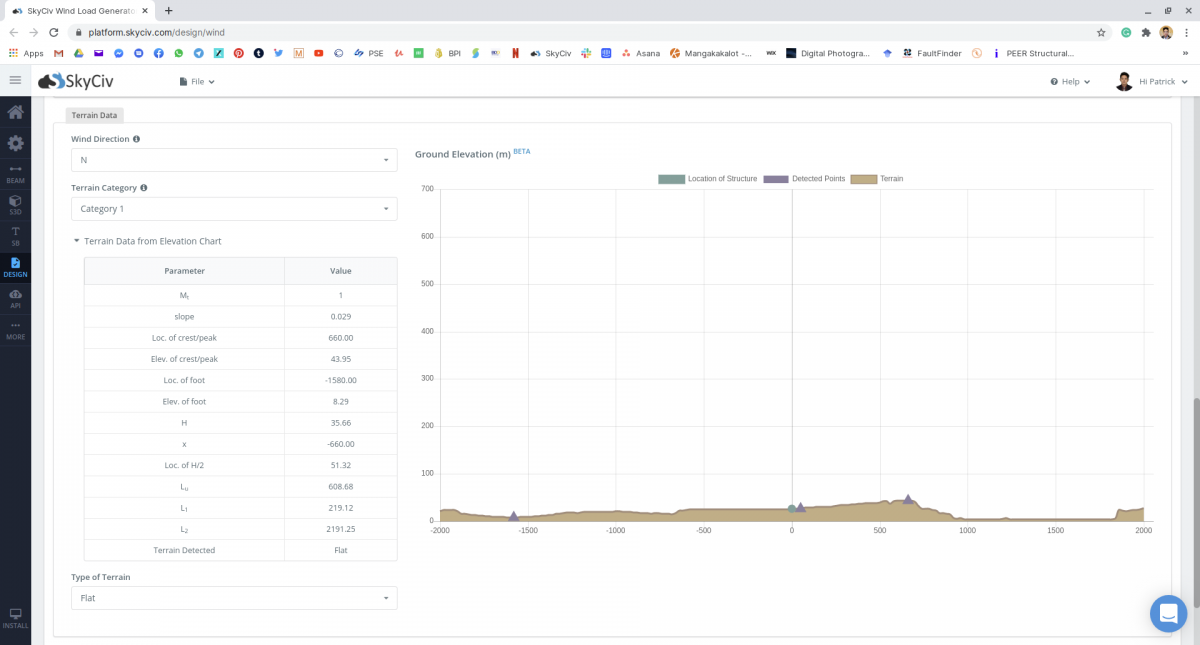Expand the Type of Terrain dropdown
This screenshot has width=1200, height=645.
[x=234, y=598]
